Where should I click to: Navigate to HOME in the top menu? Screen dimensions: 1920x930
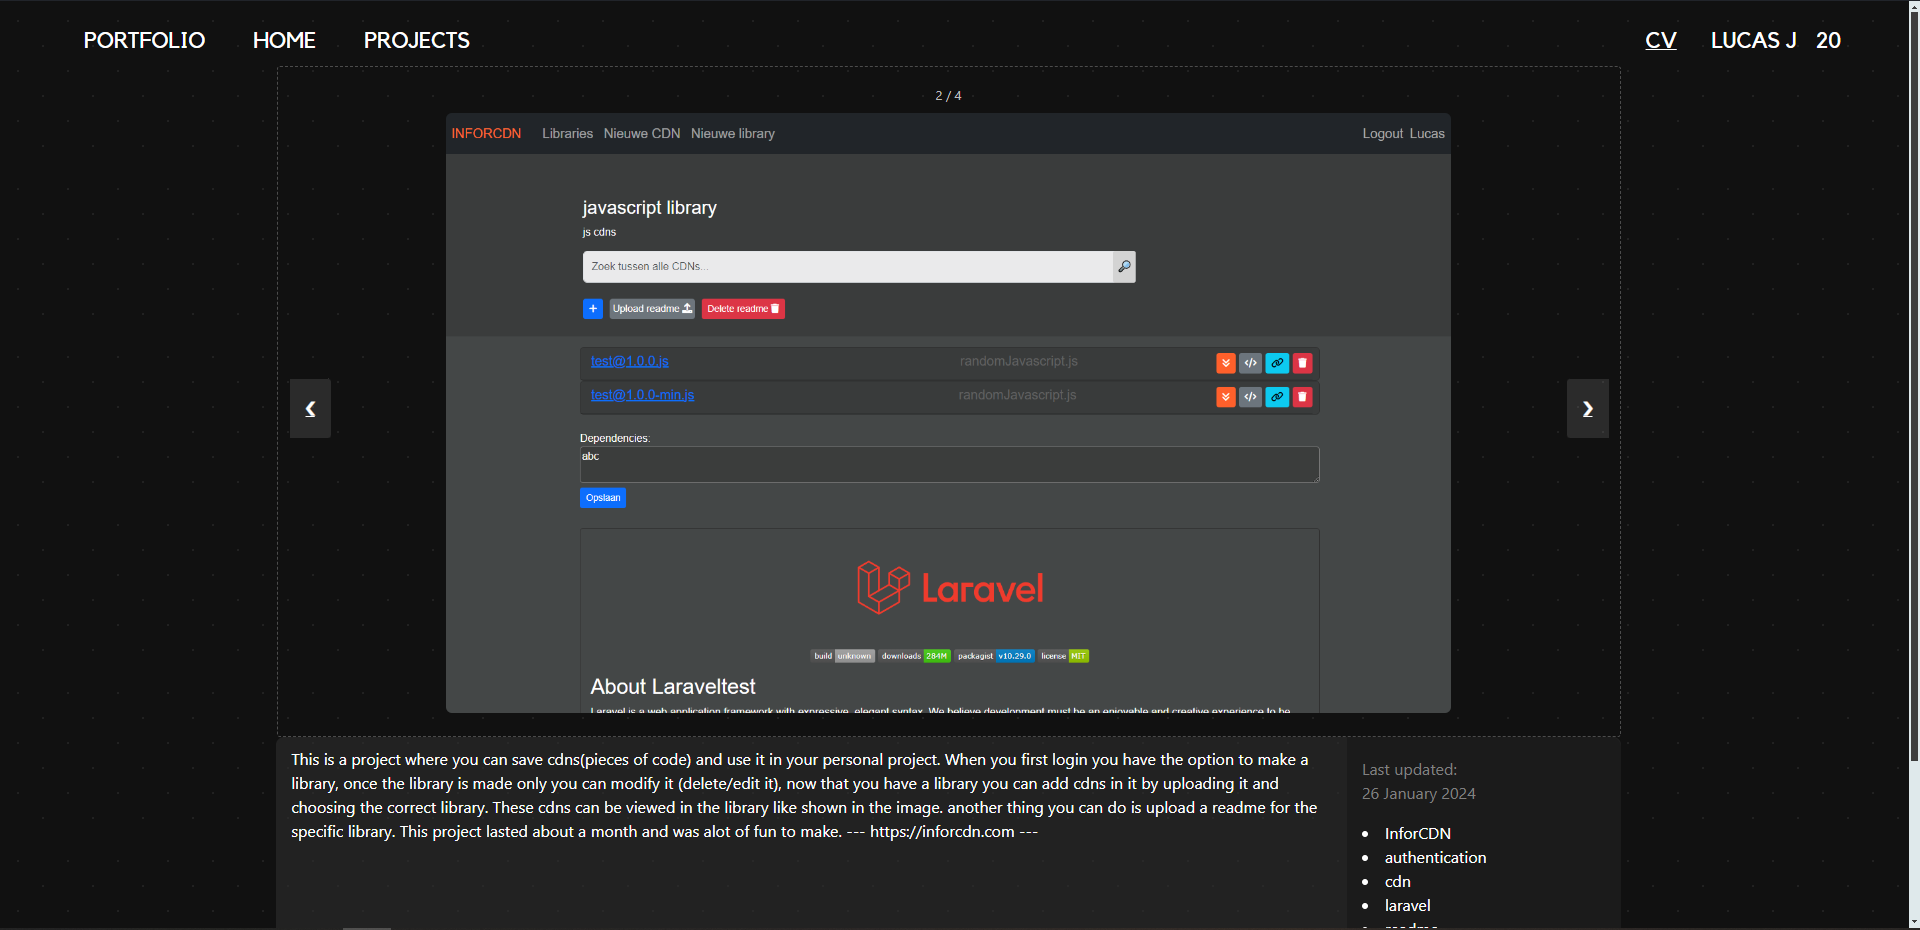click(x=284, y=40)
